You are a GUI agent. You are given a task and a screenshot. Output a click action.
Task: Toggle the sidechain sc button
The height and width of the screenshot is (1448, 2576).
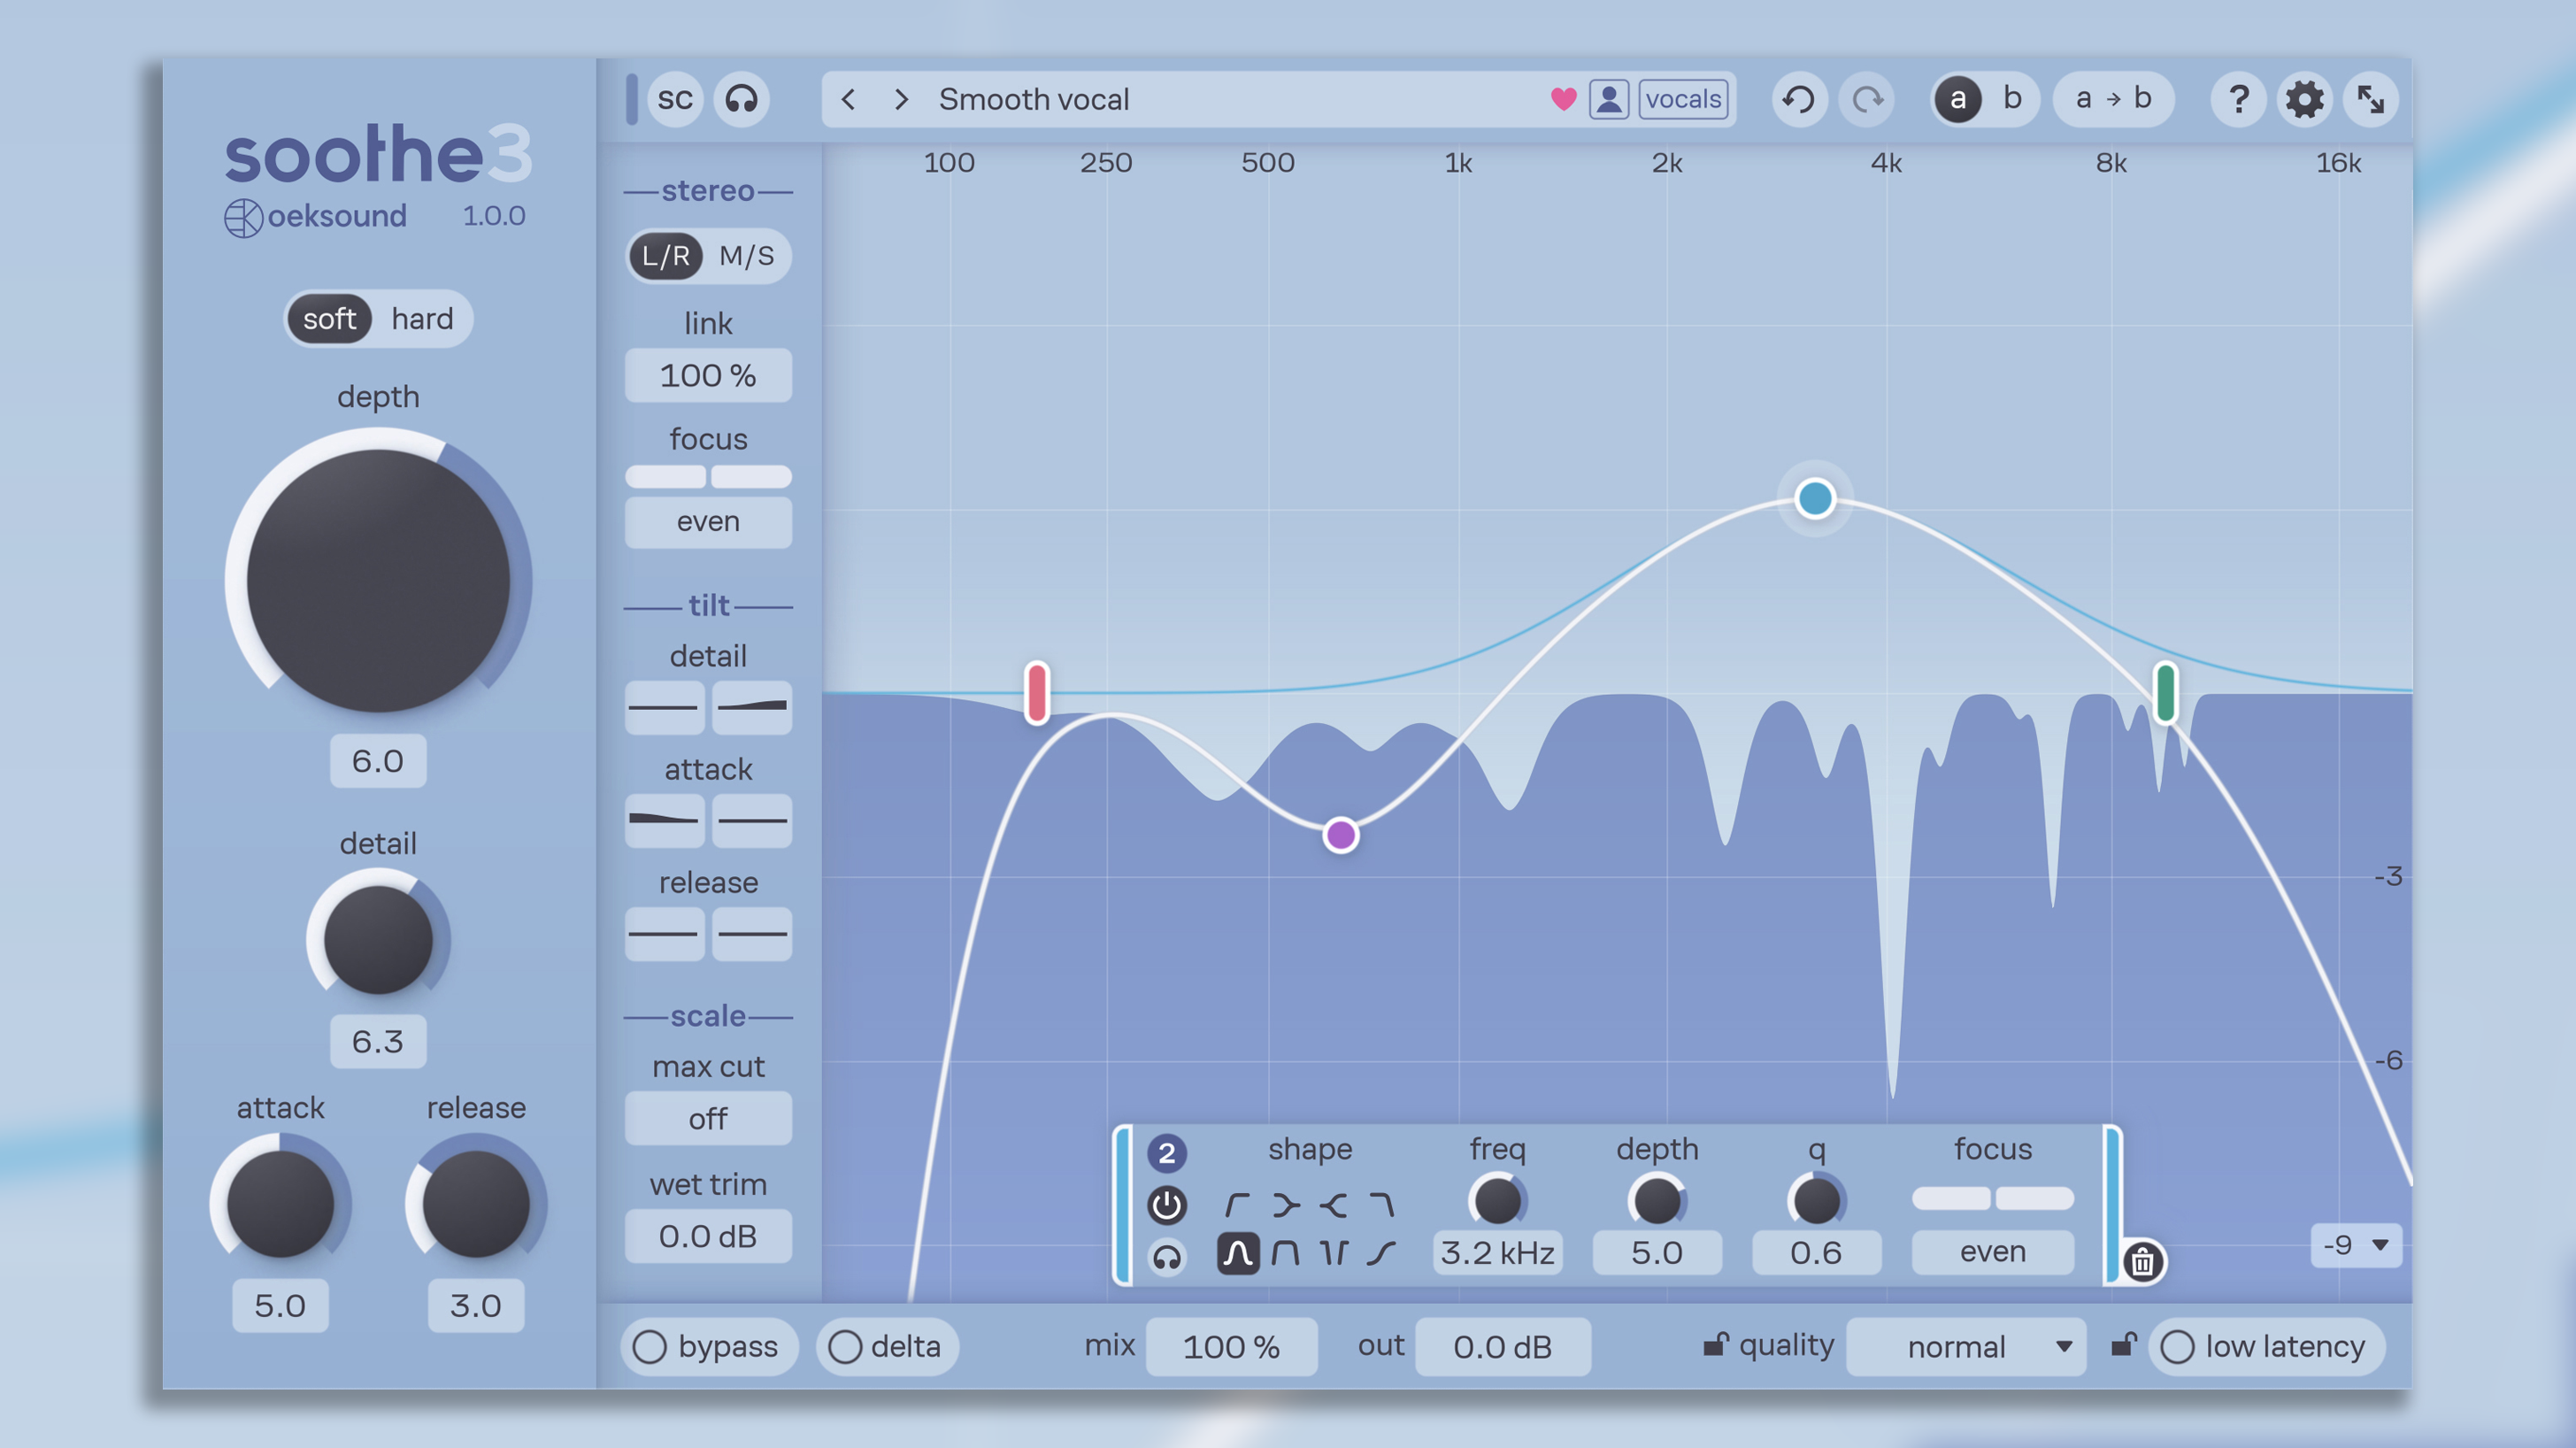[675, 99]
